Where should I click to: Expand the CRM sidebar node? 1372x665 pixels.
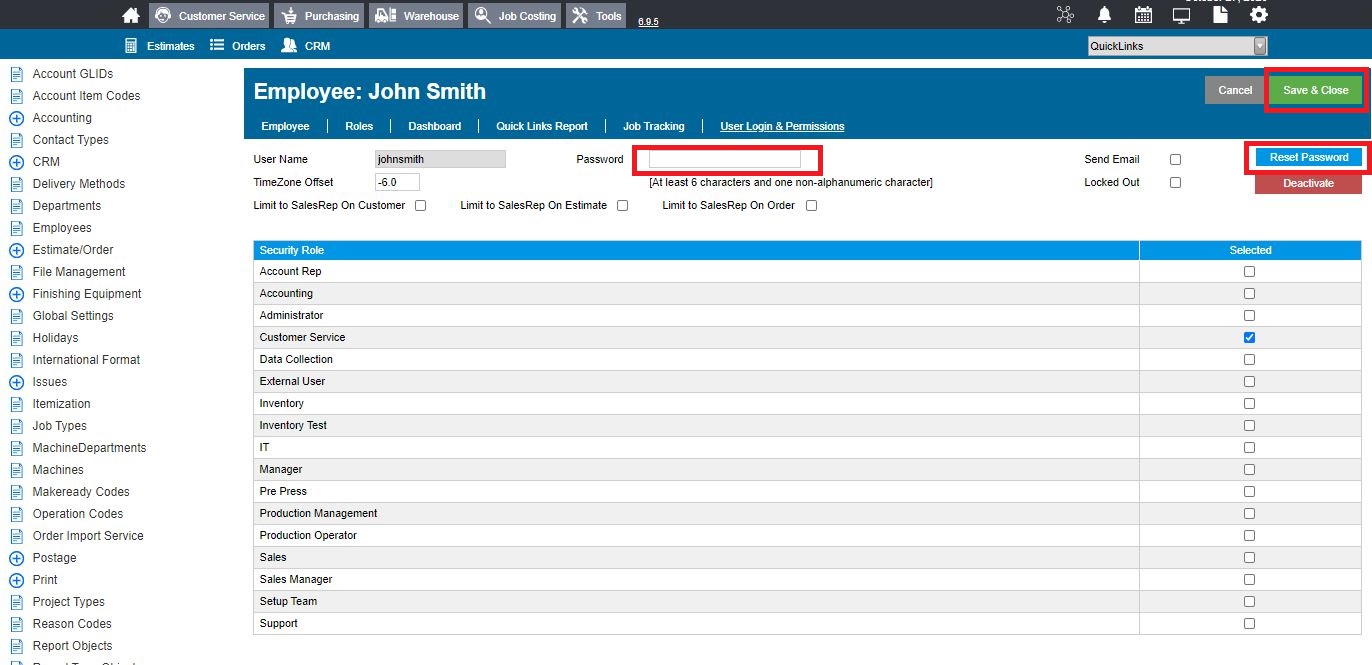click(16, 162)
